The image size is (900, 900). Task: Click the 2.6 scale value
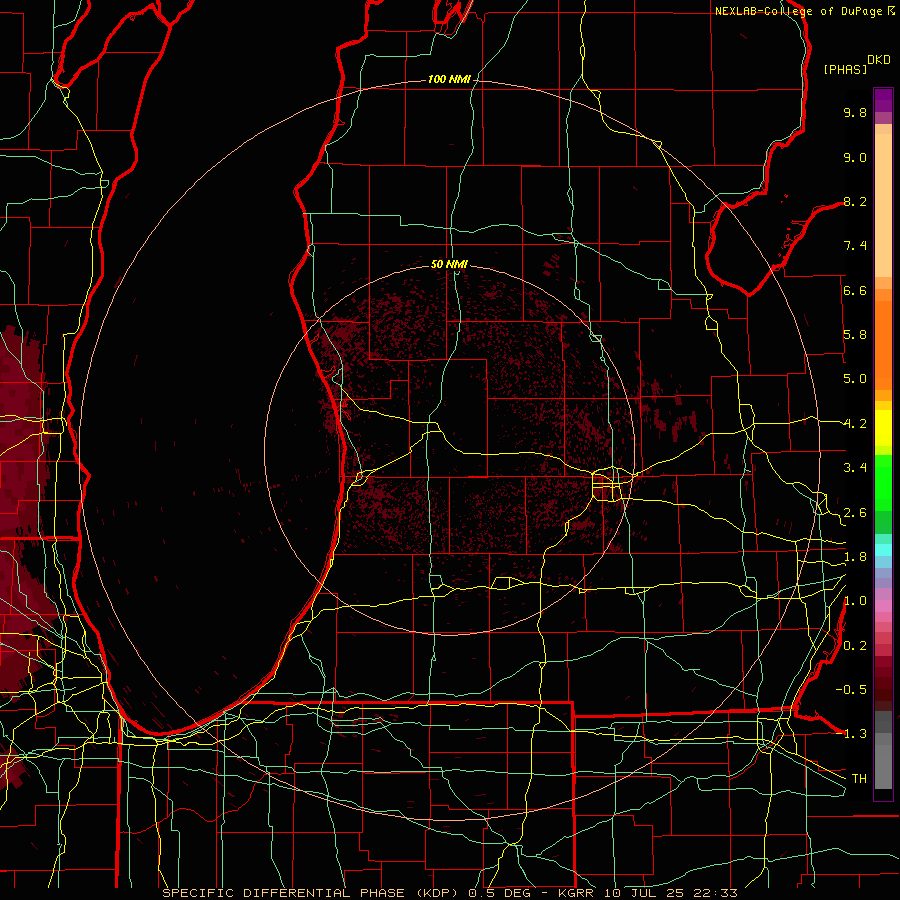click(855, 513)
